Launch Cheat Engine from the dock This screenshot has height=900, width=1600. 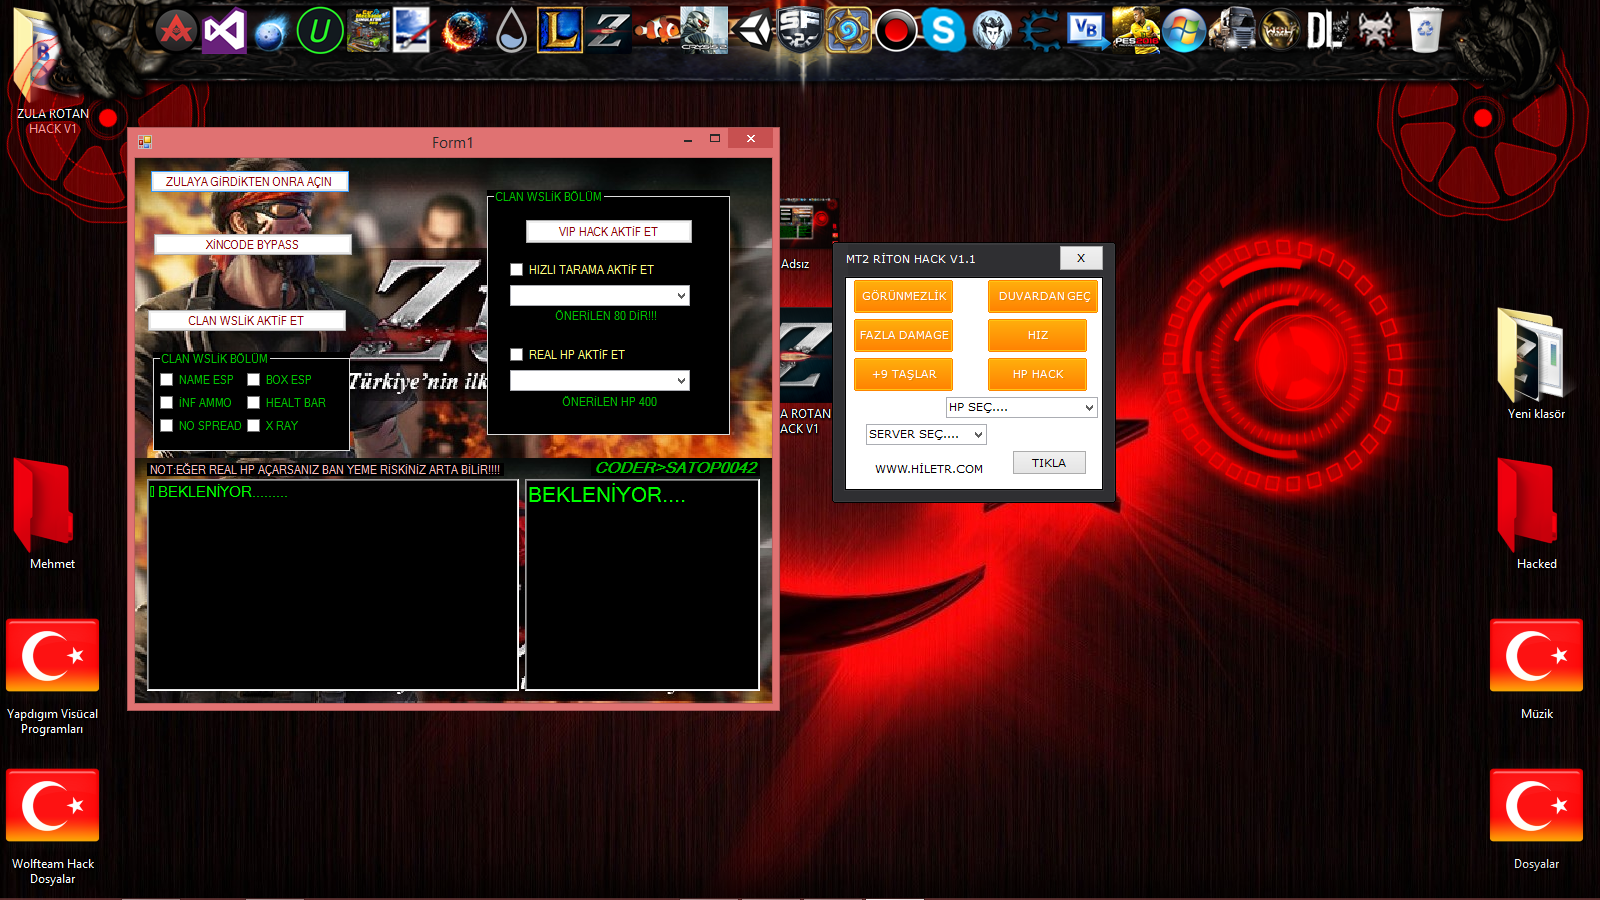point(1040,31)
